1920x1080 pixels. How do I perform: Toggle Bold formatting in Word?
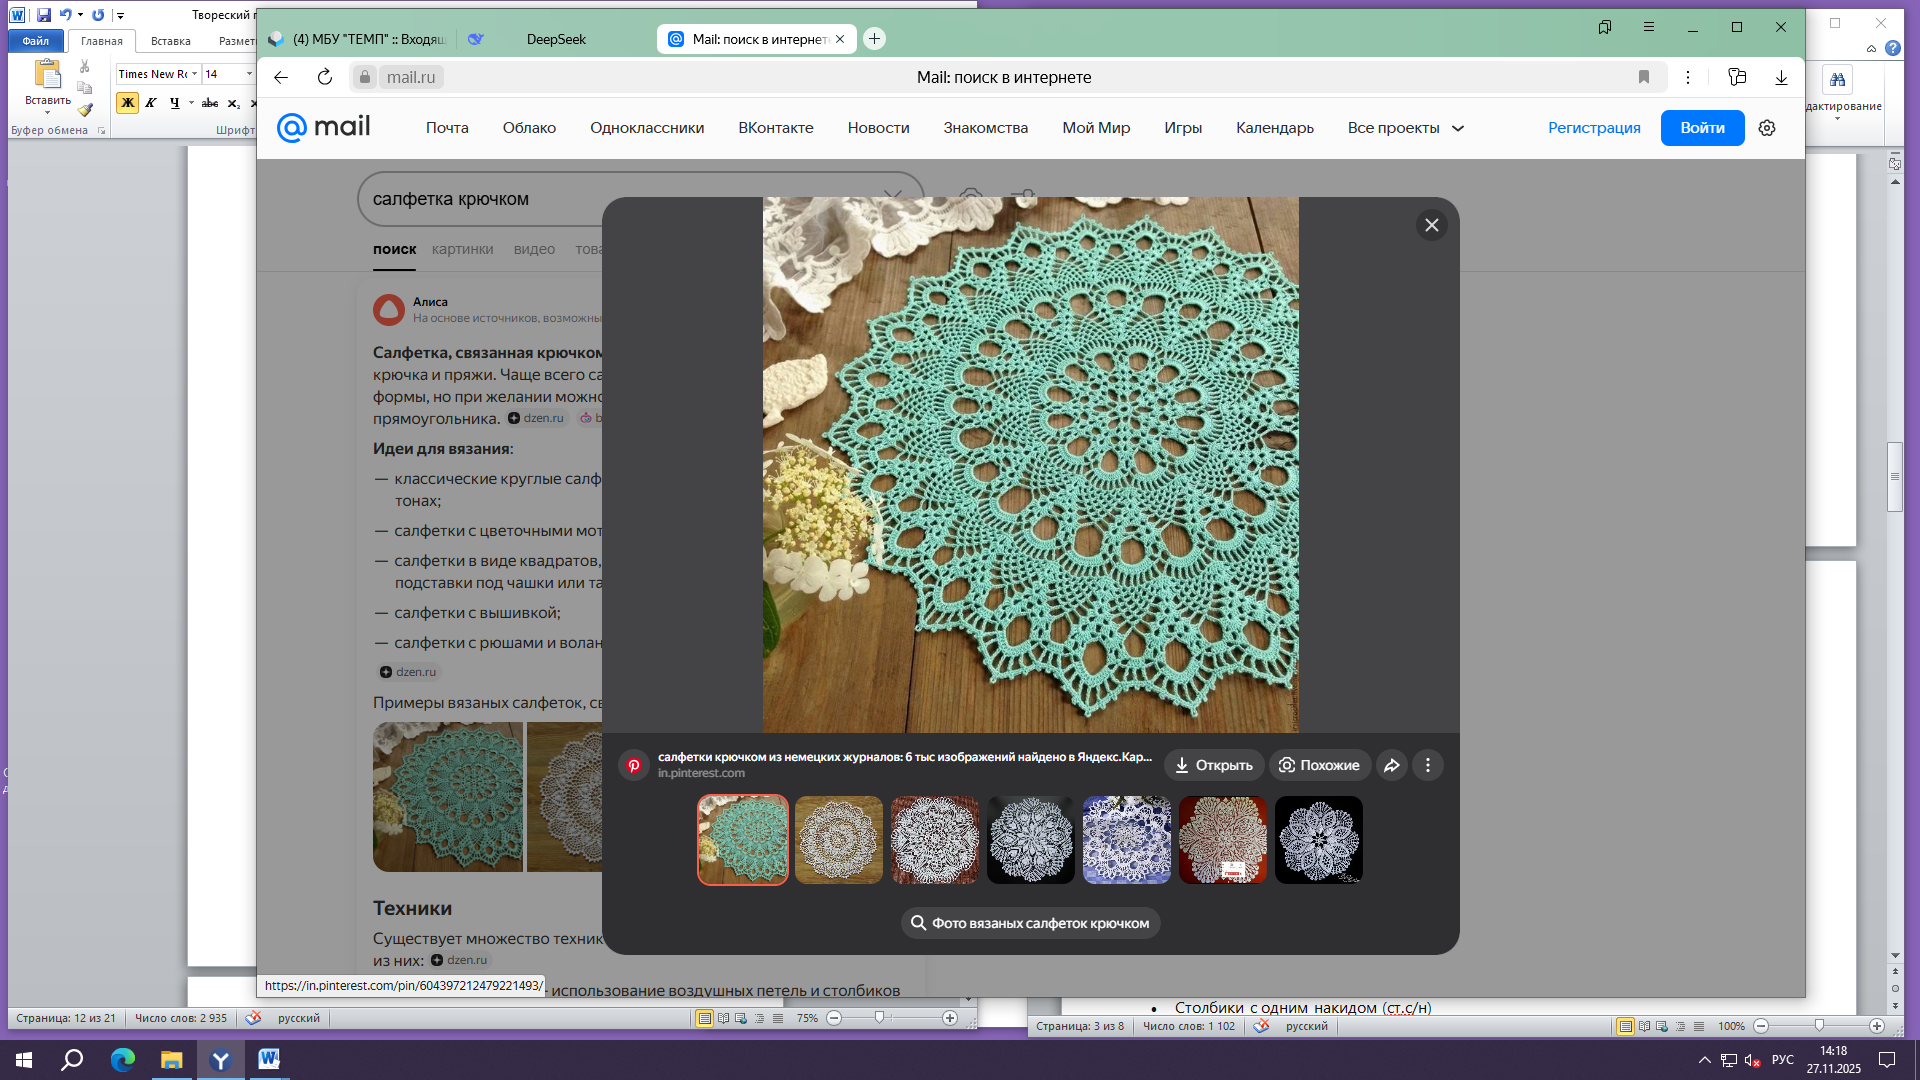[x=127, y=102]
